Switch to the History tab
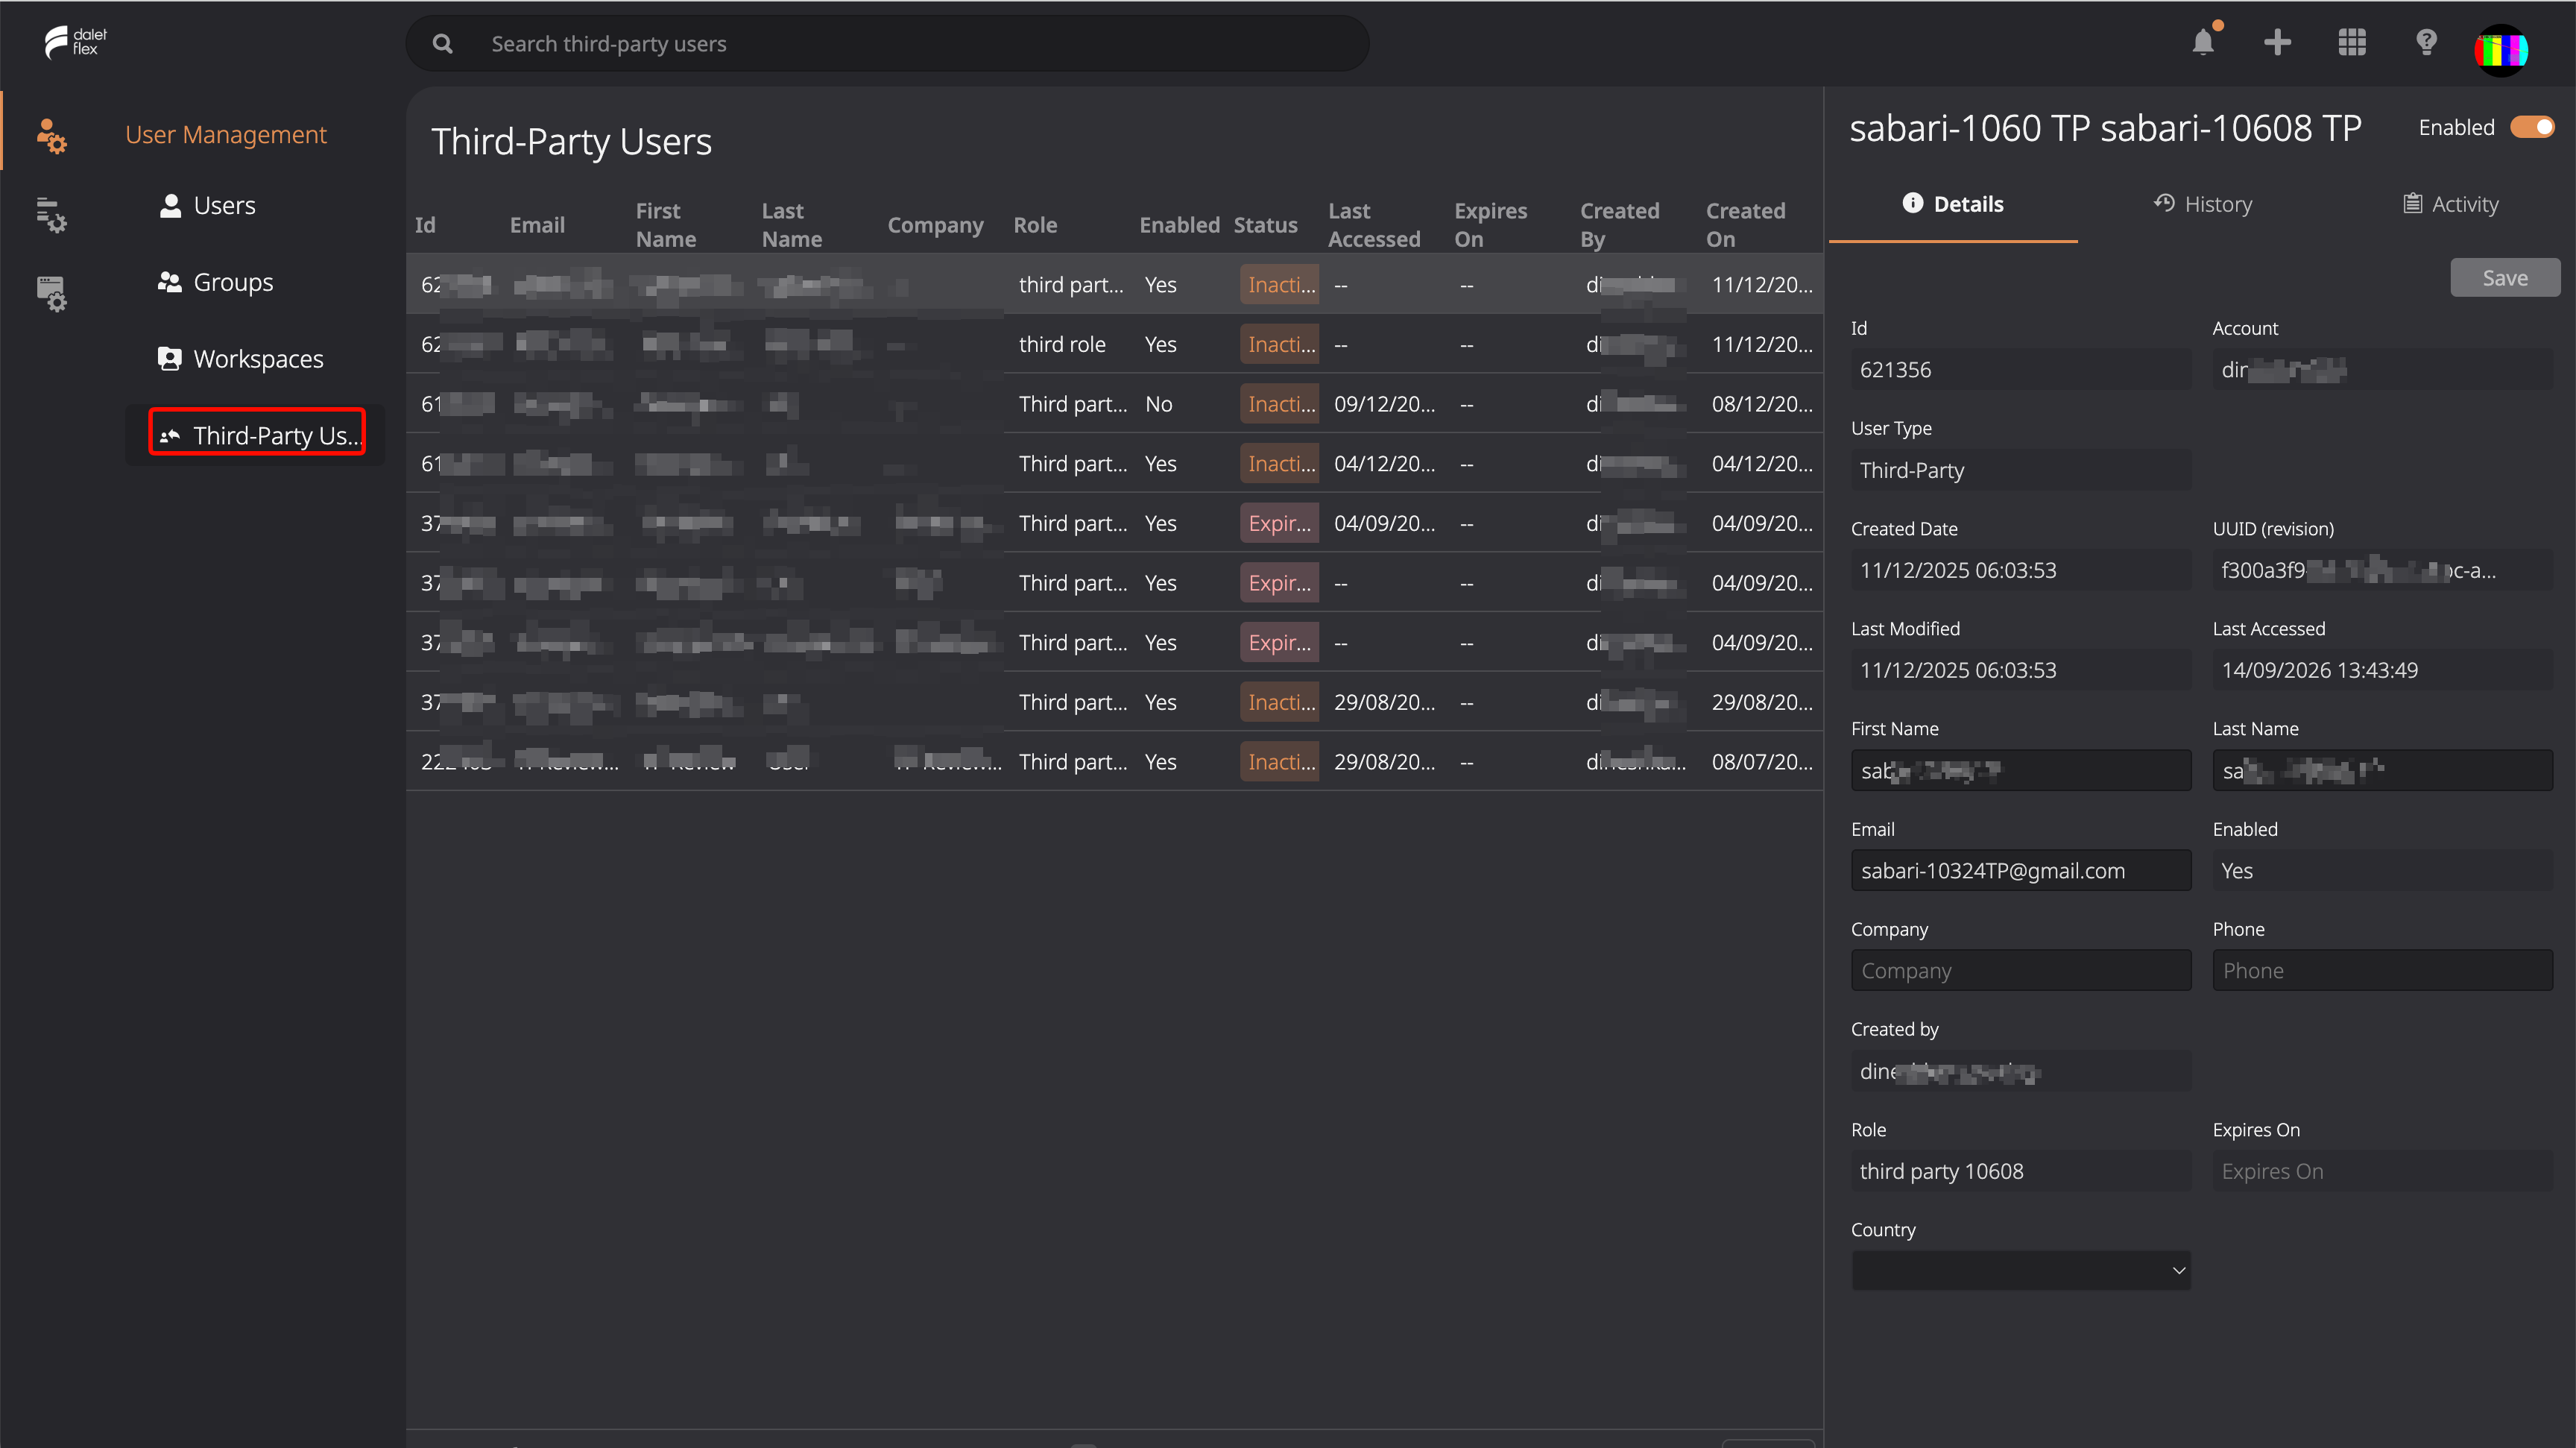This screenshot has height=1448, width=2576. pos(2203,204)
